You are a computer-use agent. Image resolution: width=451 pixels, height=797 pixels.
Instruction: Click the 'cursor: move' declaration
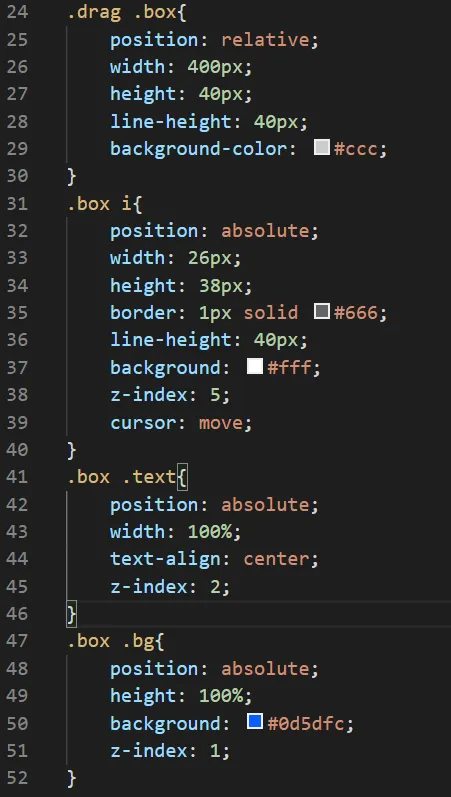coord(181,423)
